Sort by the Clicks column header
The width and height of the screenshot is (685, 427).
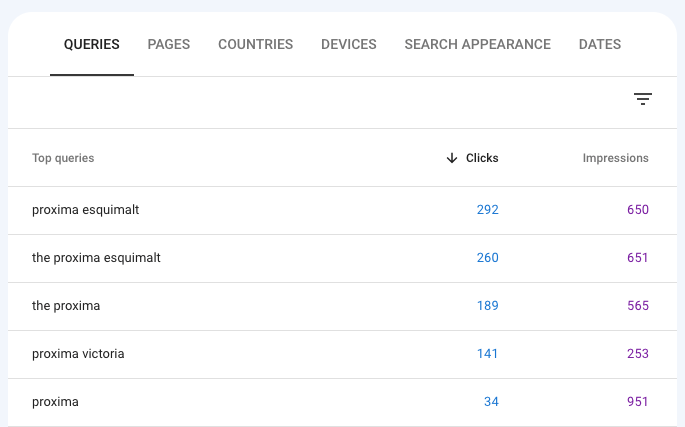pyautogui.click(x=482, y=158)
